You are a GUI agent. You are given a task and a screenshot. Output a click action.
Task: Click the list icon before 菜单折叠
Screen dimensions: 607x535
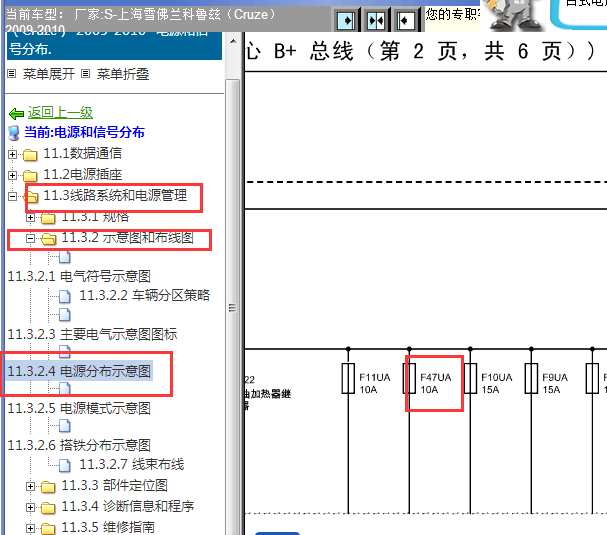(x=86, y=74)
